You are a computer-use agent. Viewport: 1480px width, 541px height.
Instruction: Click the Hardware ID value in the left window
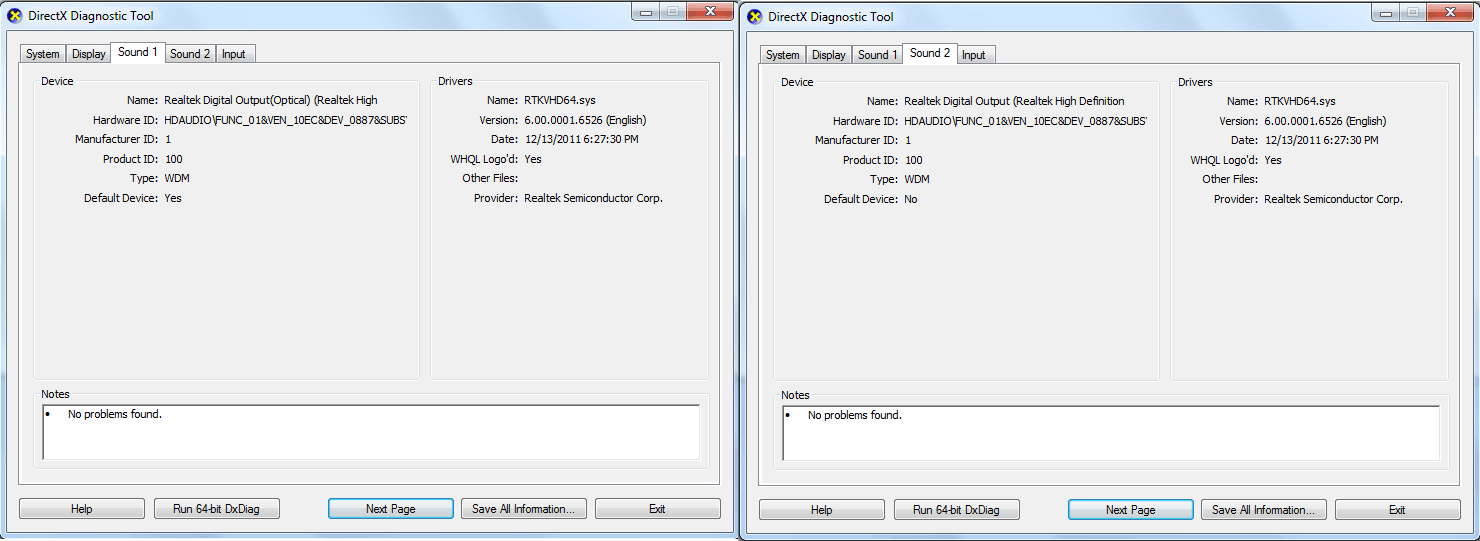[x=286, y=120]
